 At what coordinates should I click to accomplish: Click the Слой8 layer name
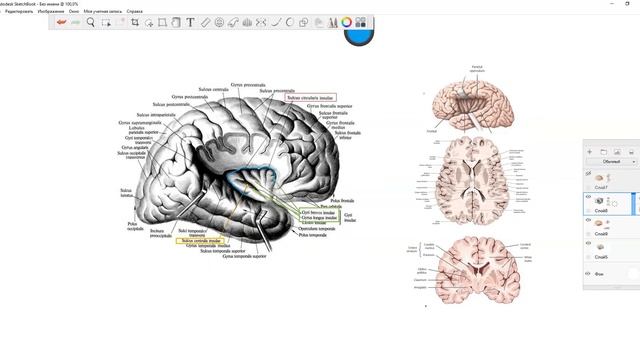(601, 211)
